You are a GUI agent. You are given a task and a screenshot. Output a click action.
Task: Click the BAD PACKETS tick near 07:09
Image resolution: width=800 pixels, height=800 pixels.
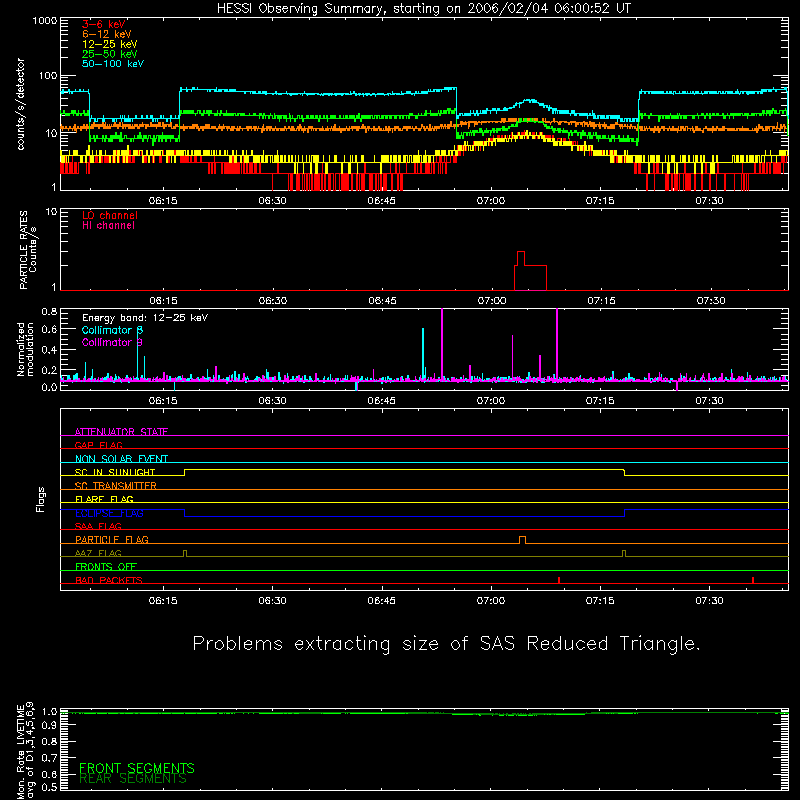559,580
